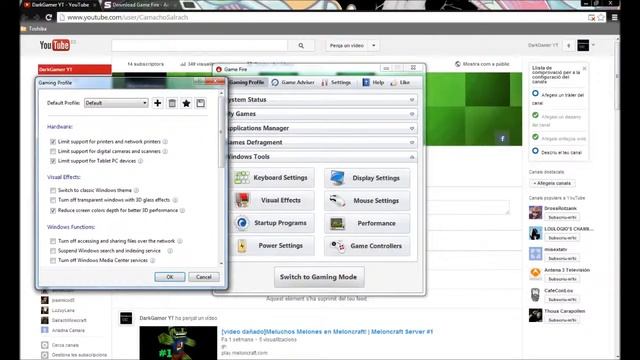640x360 pixels.
Task: Click the YouTube logo
Action: point(55,45)
